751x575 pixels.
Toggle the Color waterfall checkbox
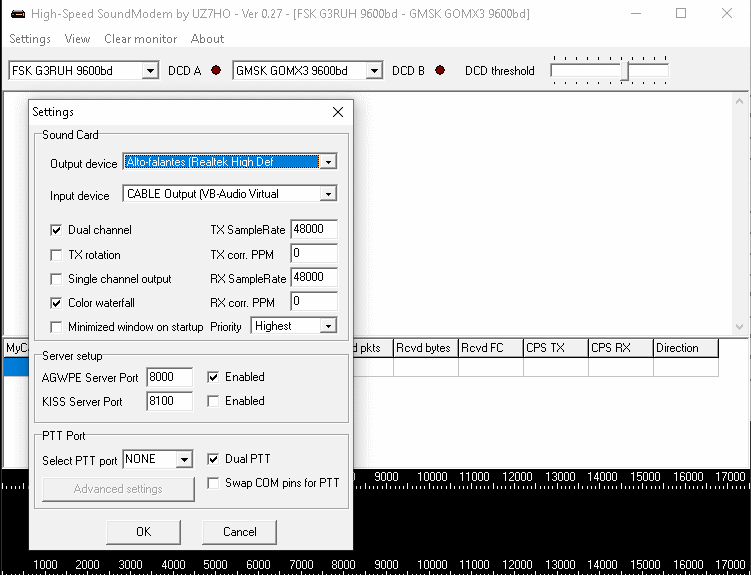coord(56,303)
